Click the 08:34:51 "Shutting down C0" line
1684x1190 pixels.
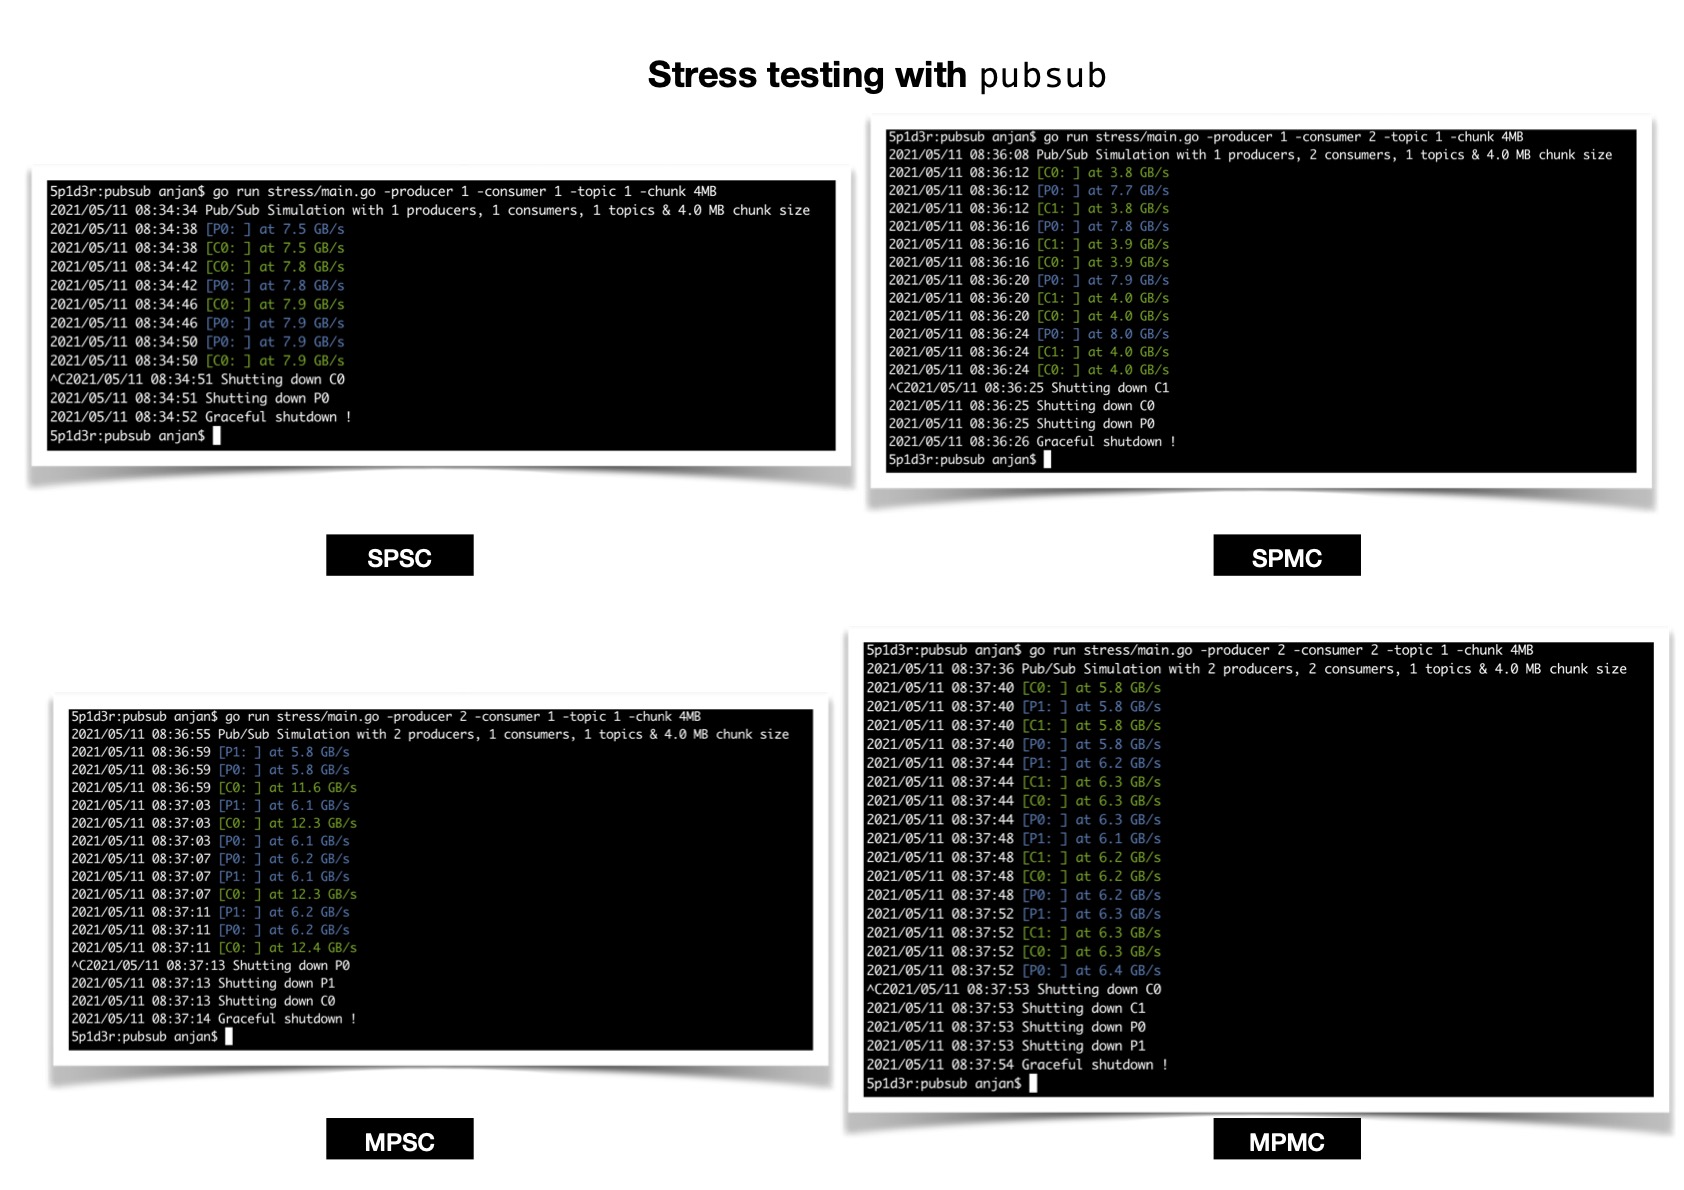point(197,379)
